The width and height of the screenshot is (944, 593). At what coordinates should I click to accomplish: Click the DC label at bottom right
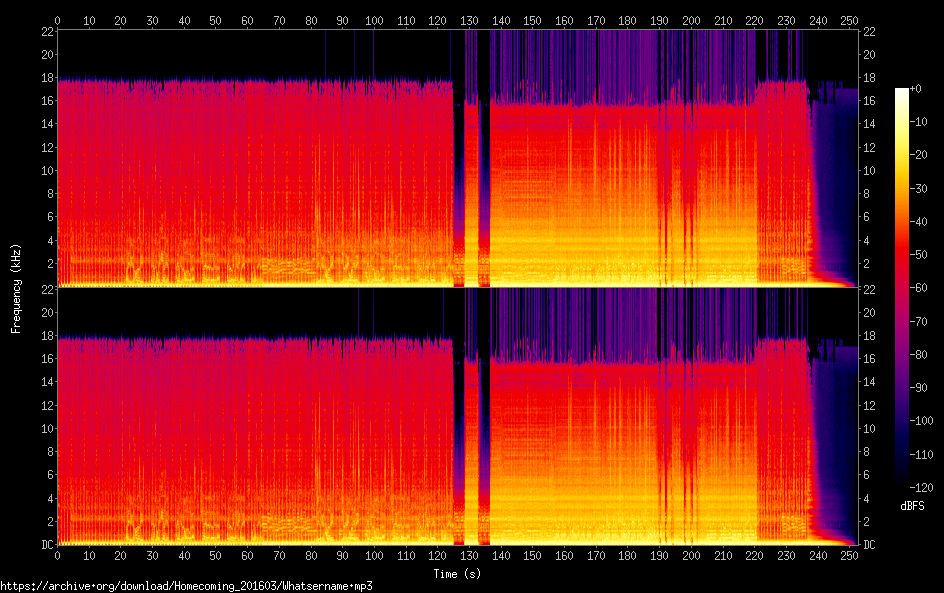[x=870, y=545]
